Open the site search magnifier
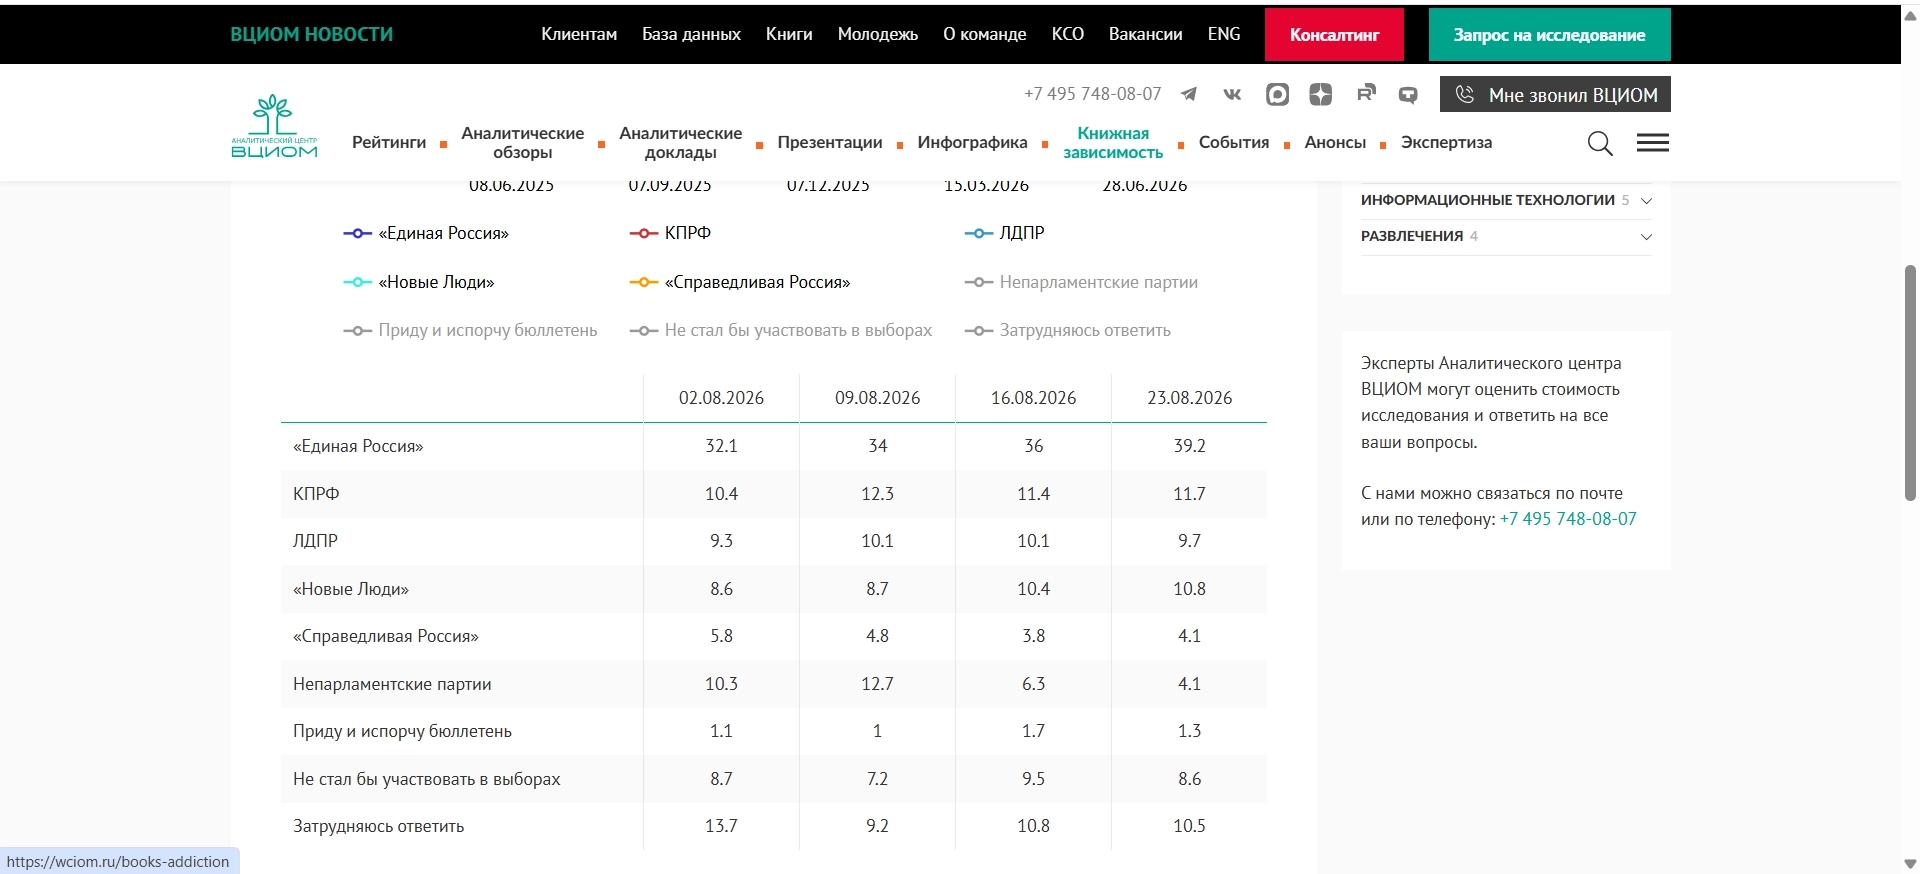1920x874 pixels. pyautogui.click(x=1600, y=143)
